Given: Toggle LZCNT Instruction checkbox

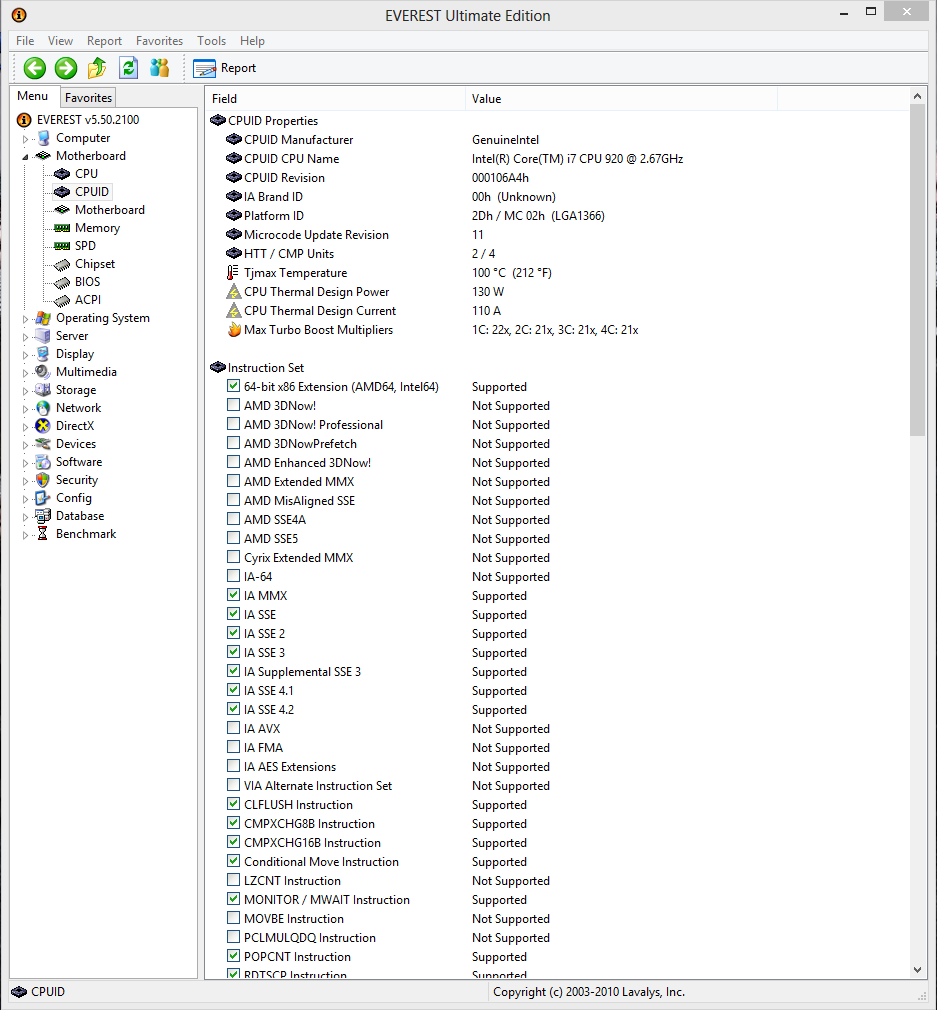Looking at the screenshot, I should point(233,880).
